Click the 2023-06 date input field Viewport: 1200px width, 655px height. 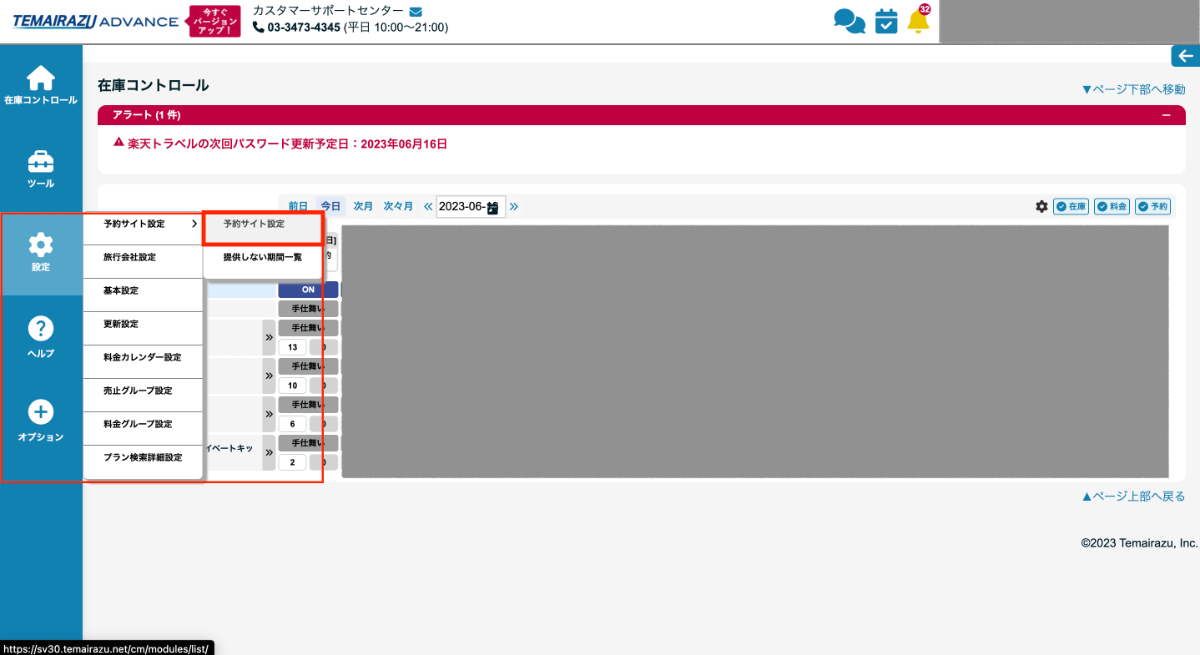pyautogui.click(x=461, y=207)
